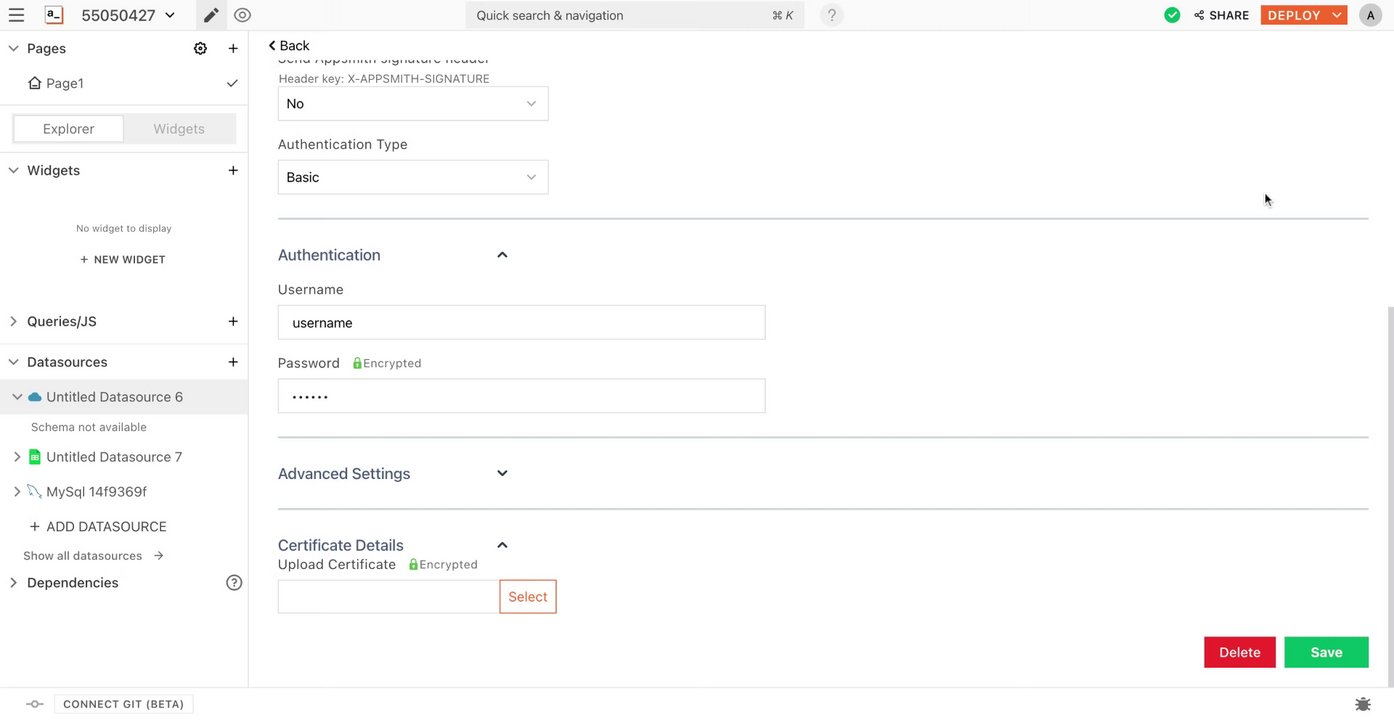Image resolution: width=1394 pixels, height=720 pixels.
Task: Add a new query/JS plus icon
Action: pos(233,321)
